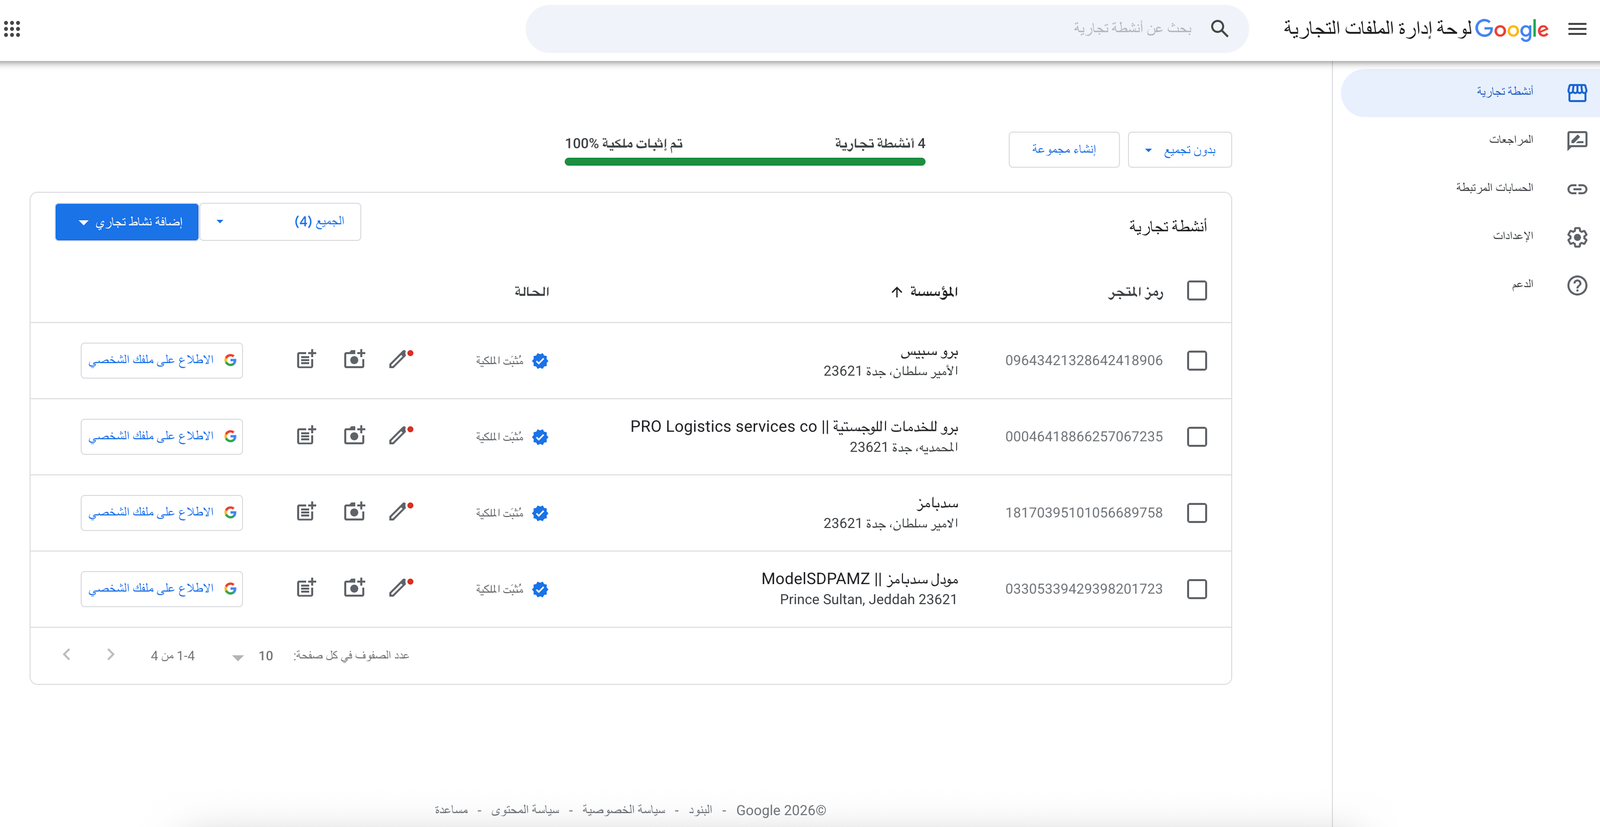Screen dimensions: 1600x827
Task: Open the Google apps grid icon
Action: coord(12,29)
